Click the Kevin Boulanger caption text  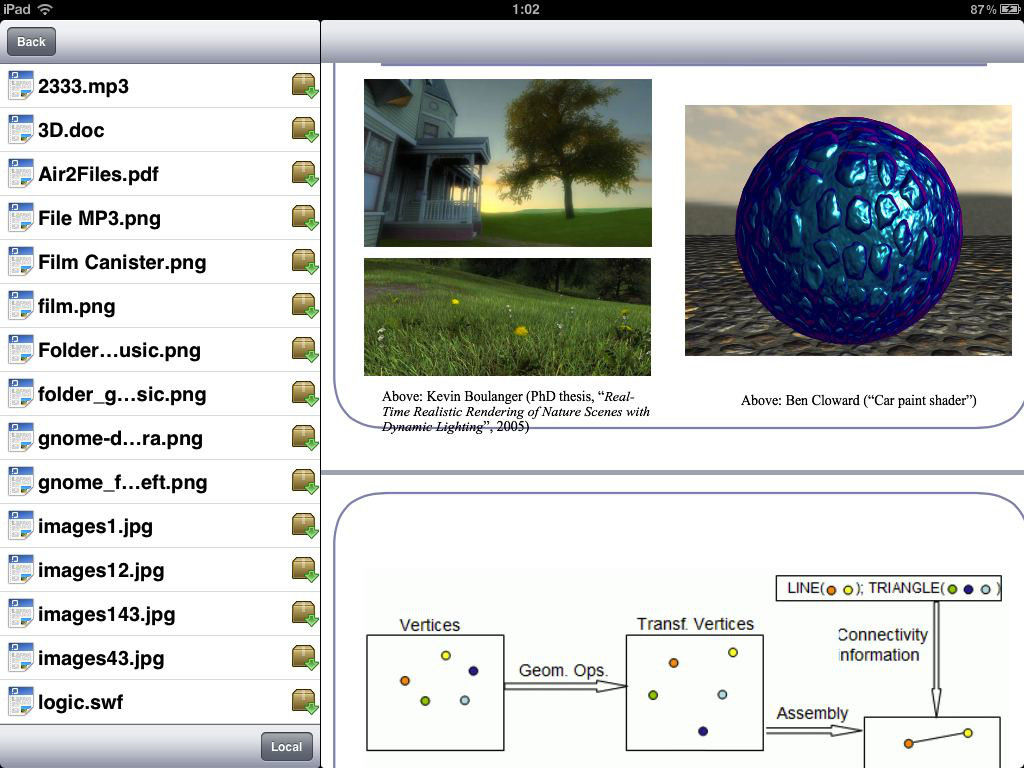click(516, 411)
